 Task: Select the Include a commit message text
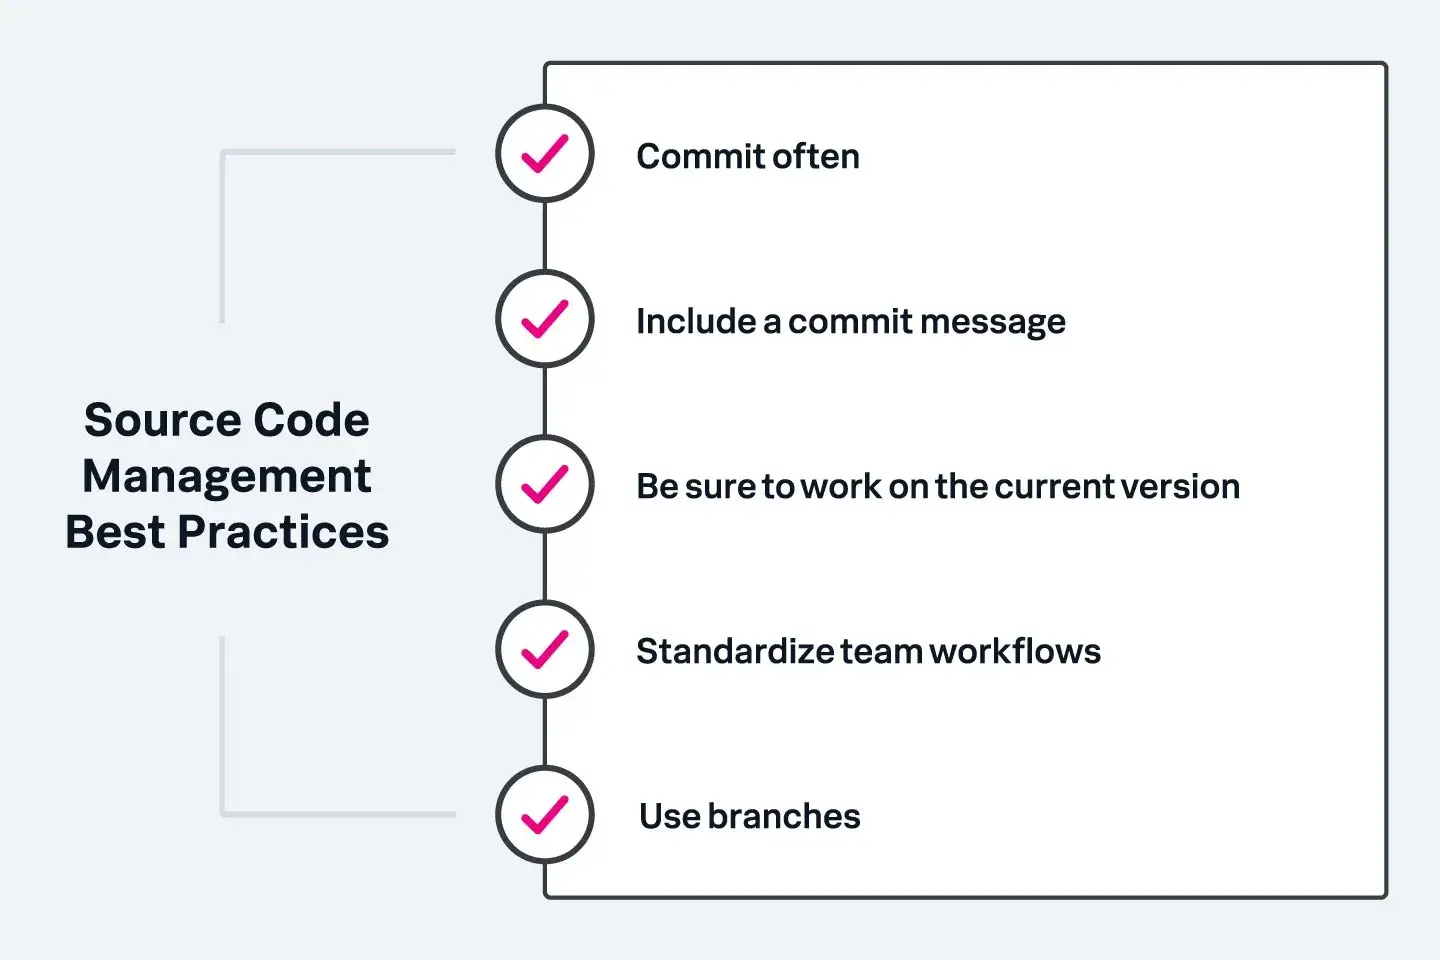tap(850, 321)
